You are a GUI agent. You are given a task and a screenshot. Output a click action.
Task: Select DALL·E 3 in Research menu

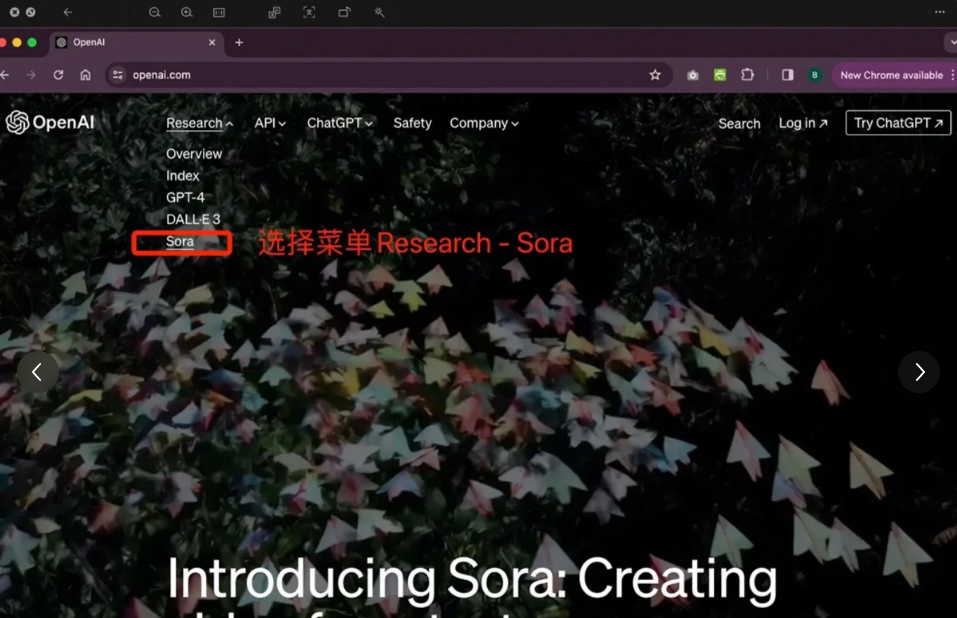coord(193,219)
